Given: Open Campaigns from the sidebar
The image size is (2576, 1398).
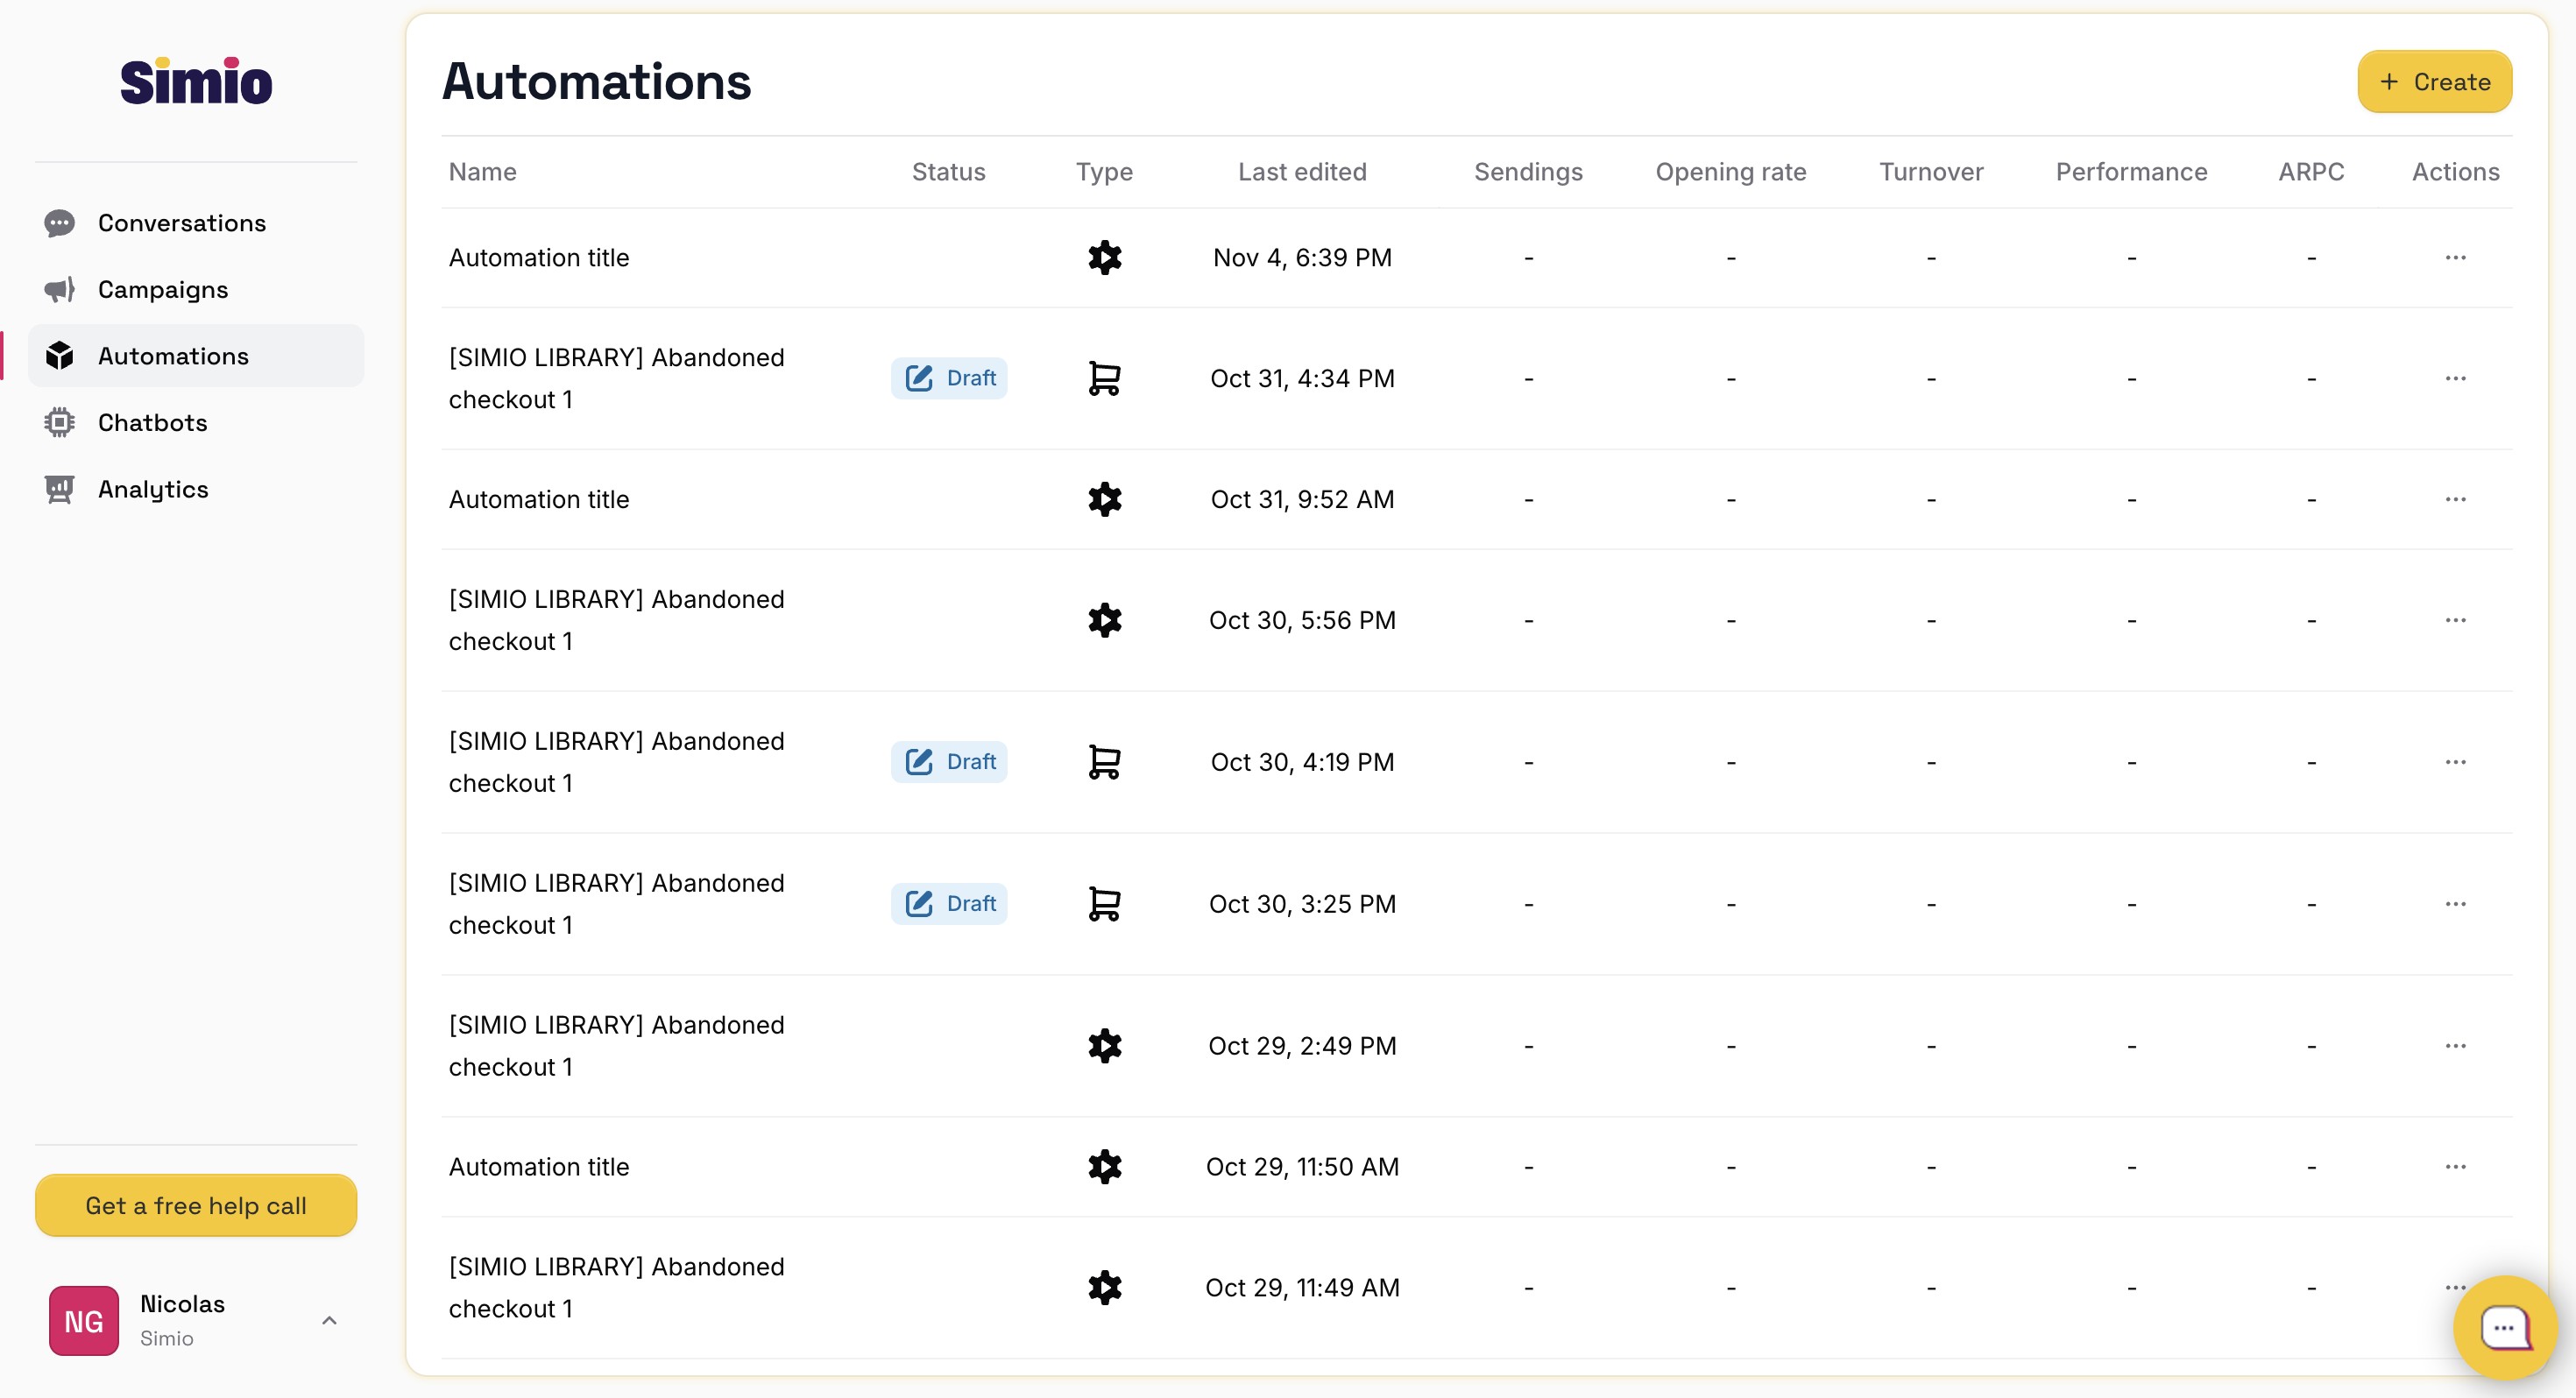Looking at the screenshot, I should [x=163, y=290].
